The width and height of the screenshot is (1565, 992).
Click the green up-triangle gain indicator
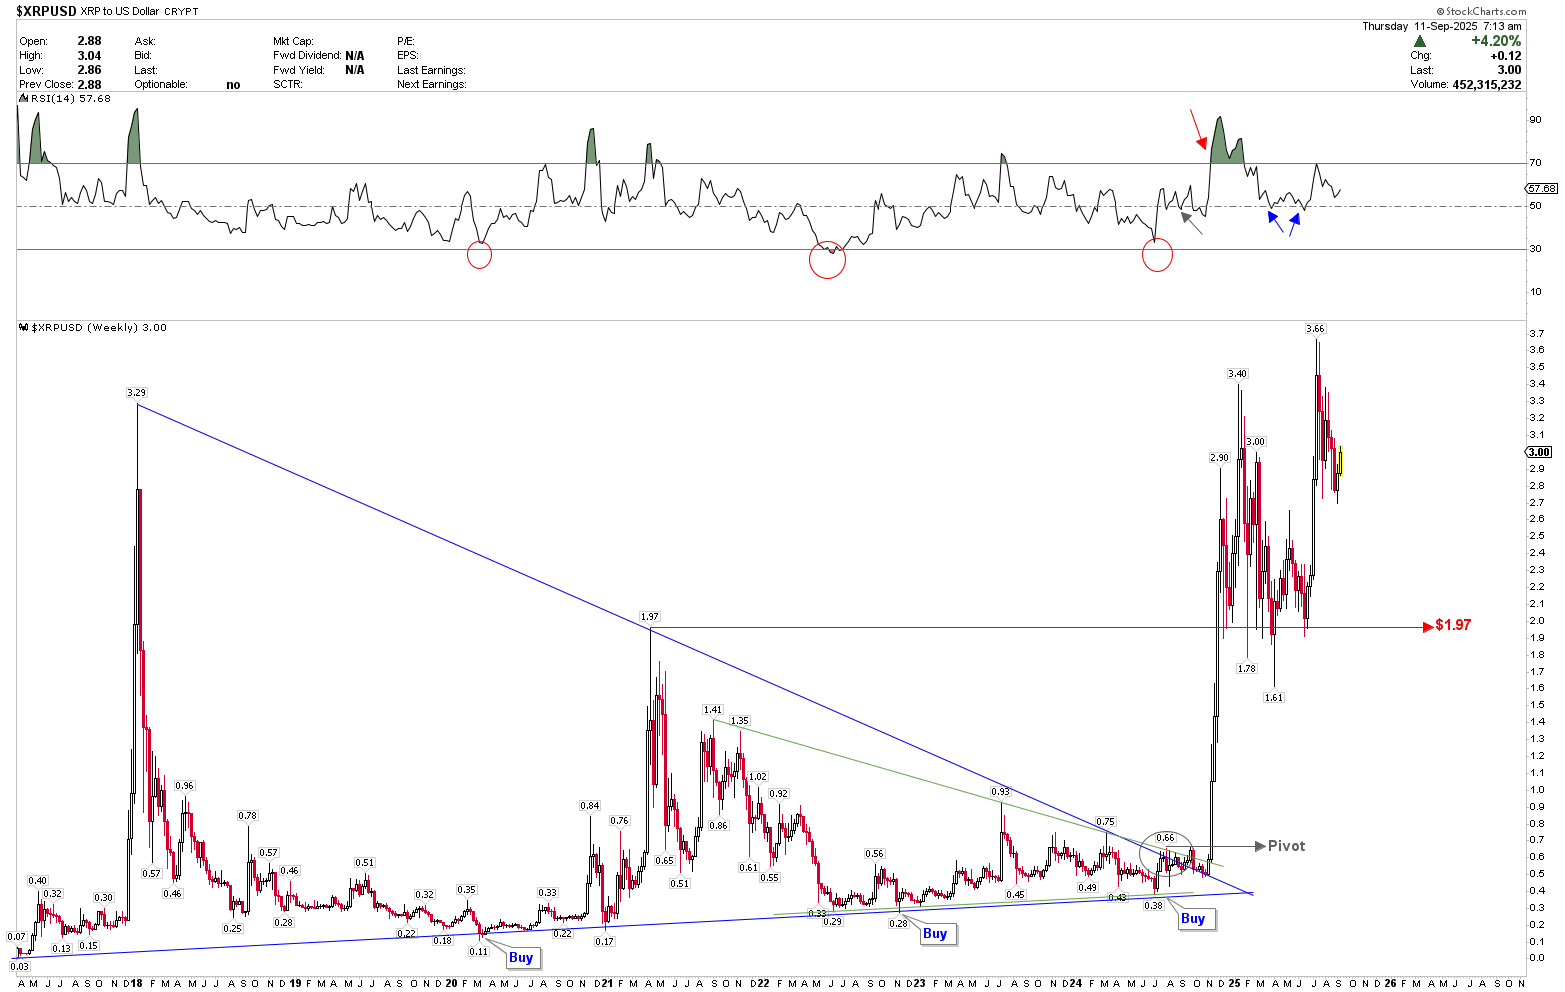pyautogui.click(x=1419, y=41)
